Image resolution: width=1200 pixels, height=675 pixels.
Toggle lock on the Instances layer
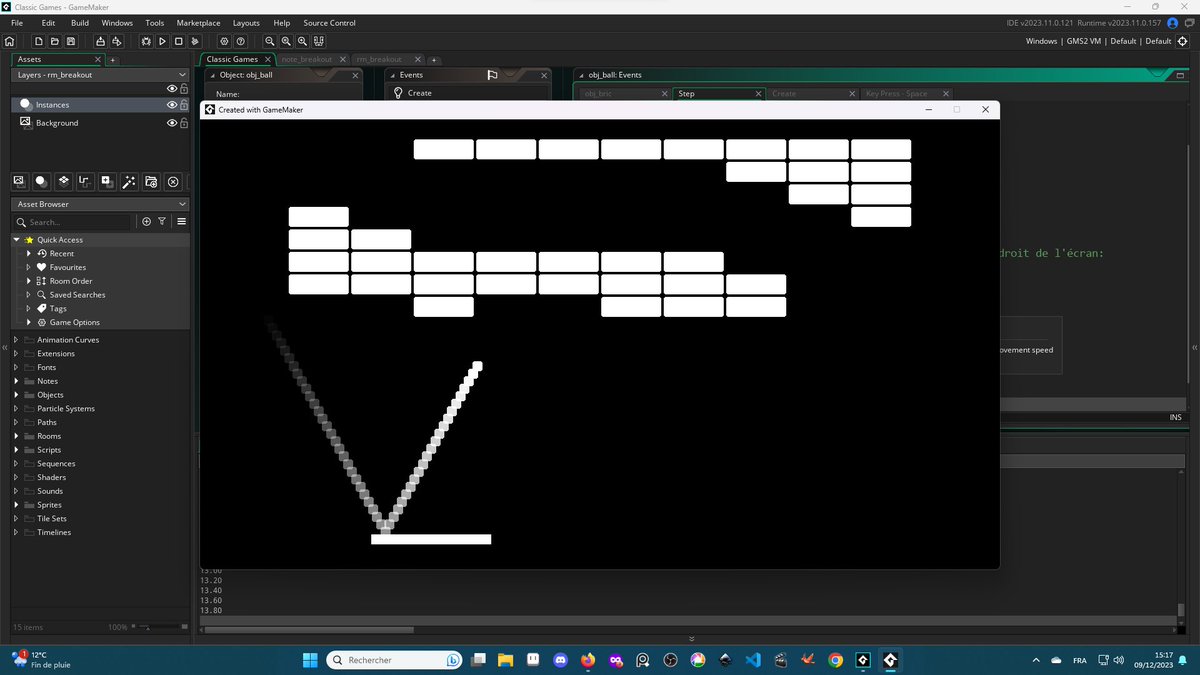click(x=184, y=104)
